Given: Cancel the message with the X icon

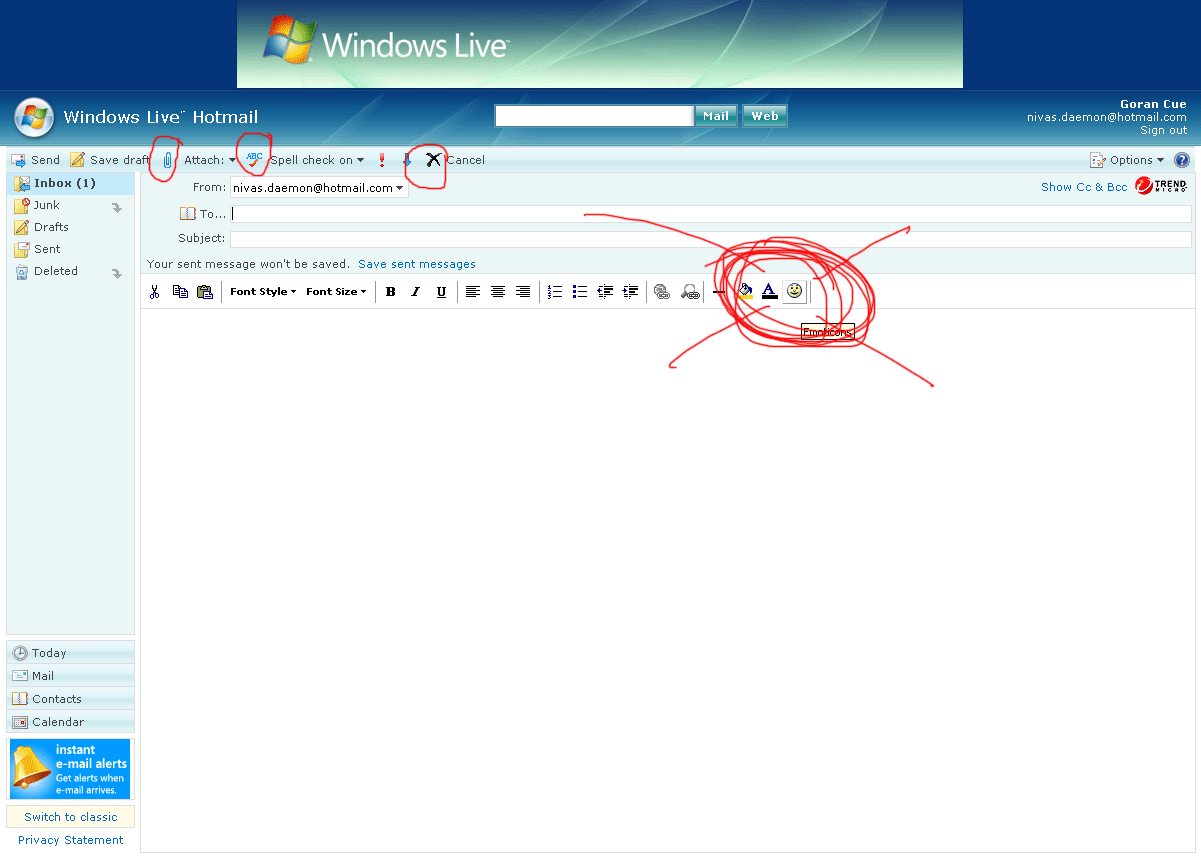Looking at the screenshot, I should (x=434, y=159).
